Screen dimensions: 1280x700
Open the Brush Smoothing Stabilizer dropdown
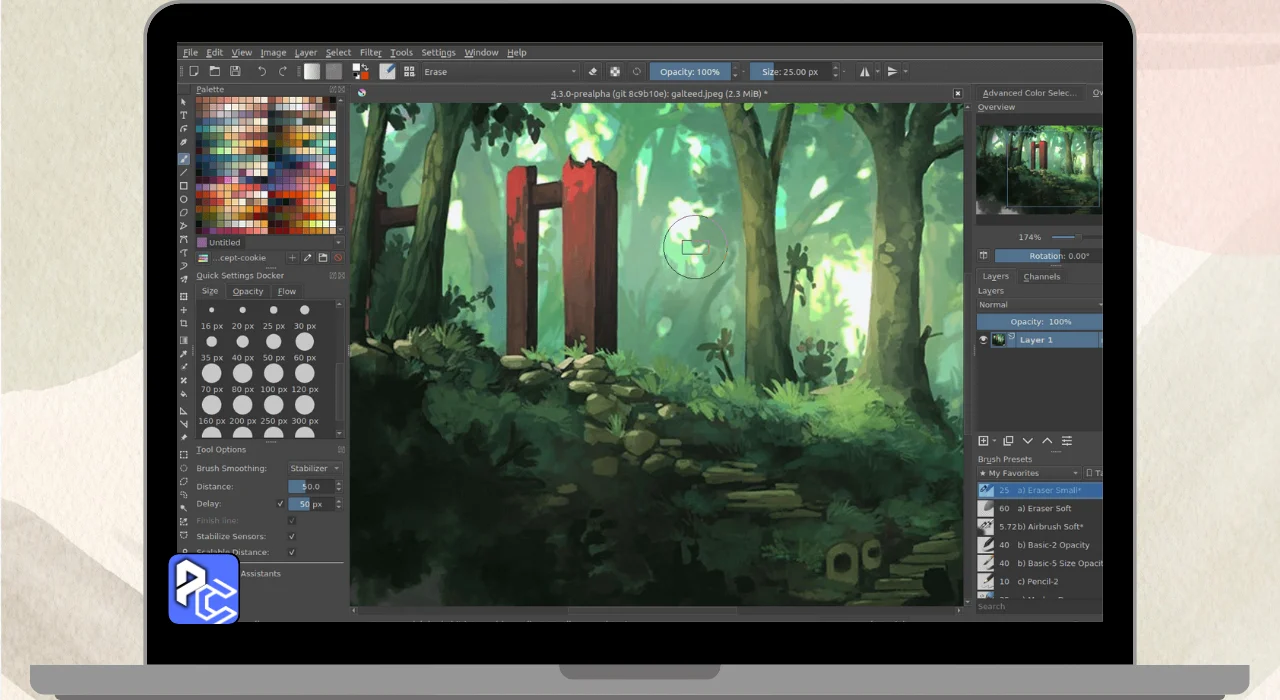pyautogui.click(x=314, y=468)
